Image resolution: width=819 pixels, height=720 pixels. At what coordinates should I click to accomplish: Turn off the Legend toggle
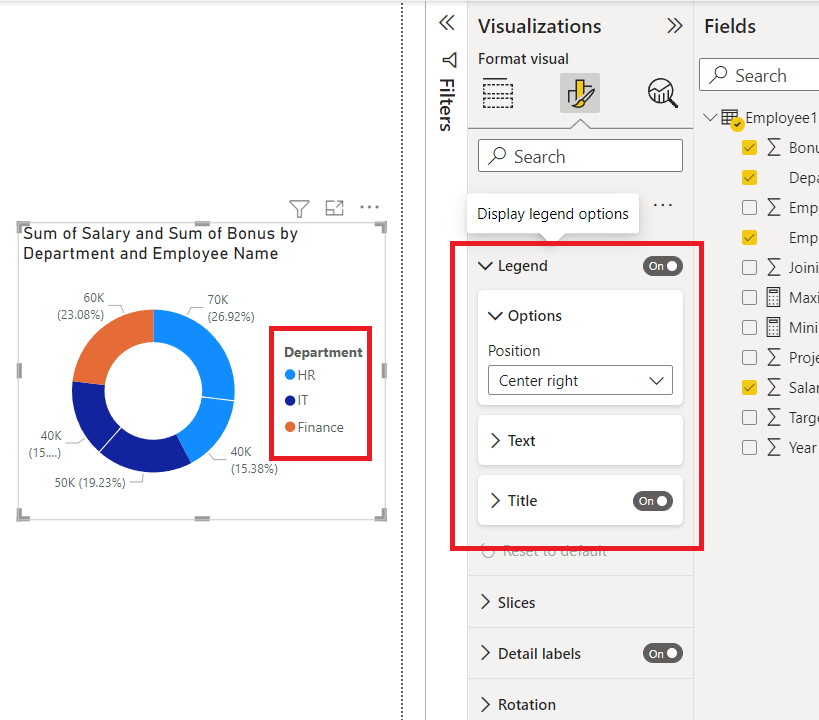(662, 266)
